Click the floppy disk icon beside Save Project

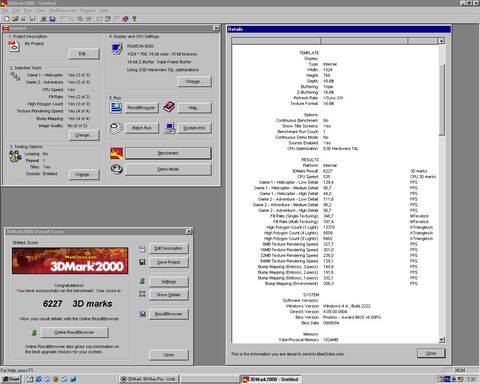(142, 262)
